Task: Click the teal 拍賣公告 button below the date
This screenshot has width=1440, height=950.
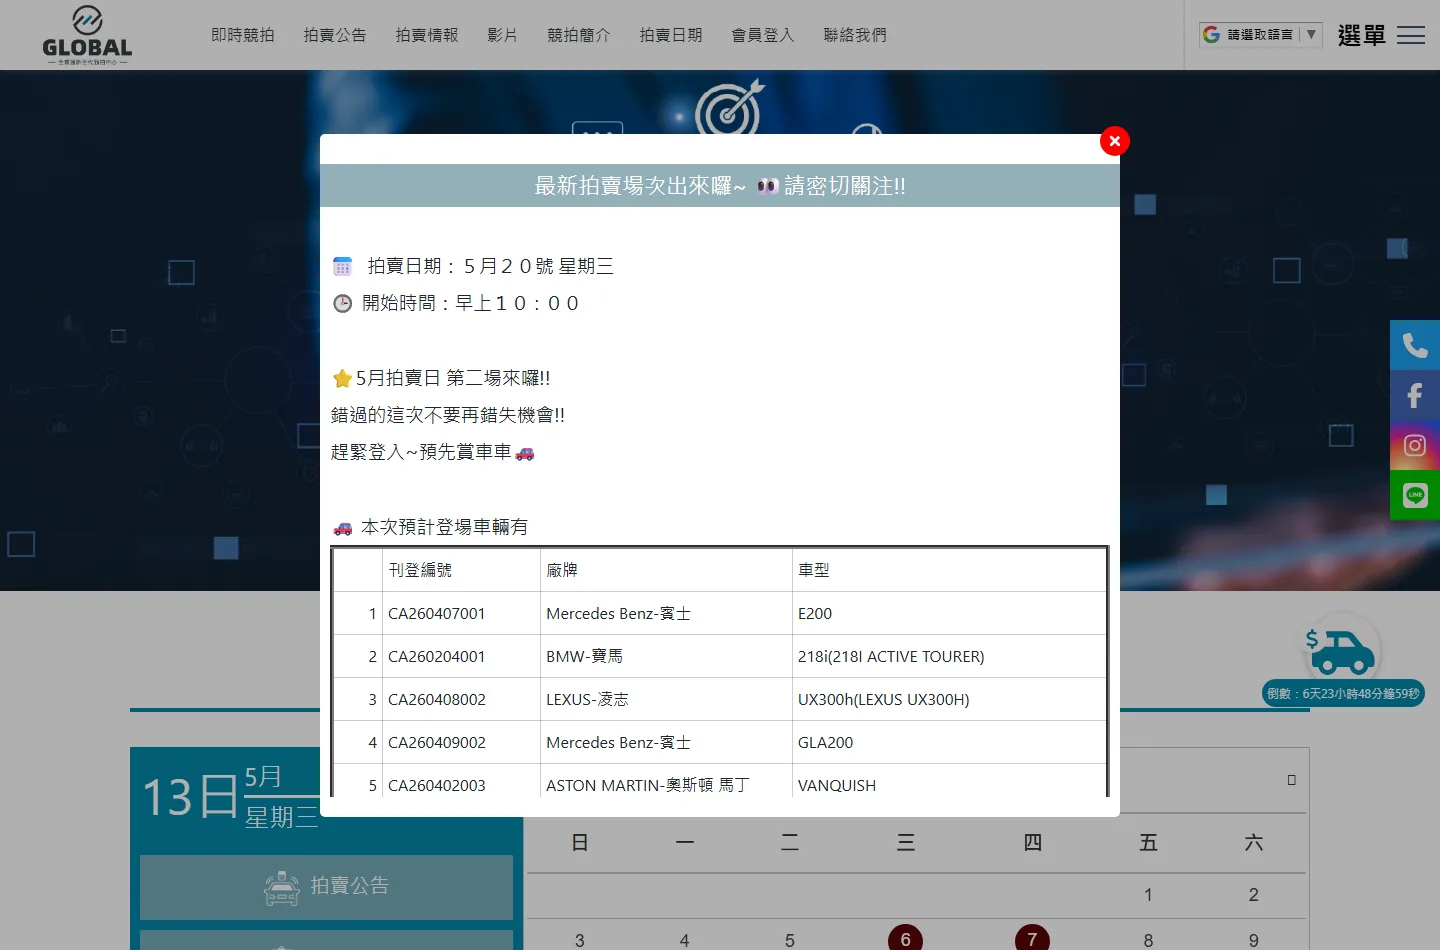Action: click(326, 887)
